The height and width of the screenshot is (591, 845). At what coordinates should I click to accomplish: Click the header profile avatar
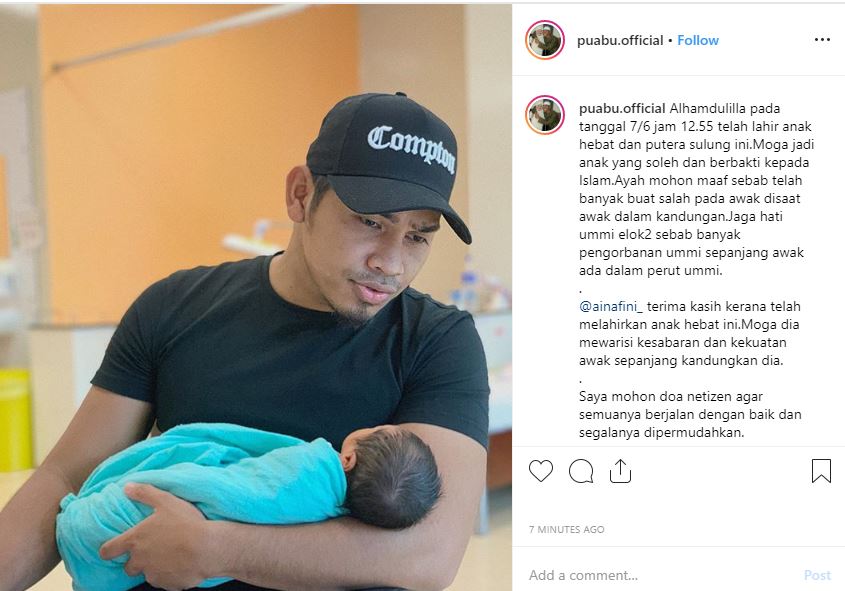click(545, 40)
